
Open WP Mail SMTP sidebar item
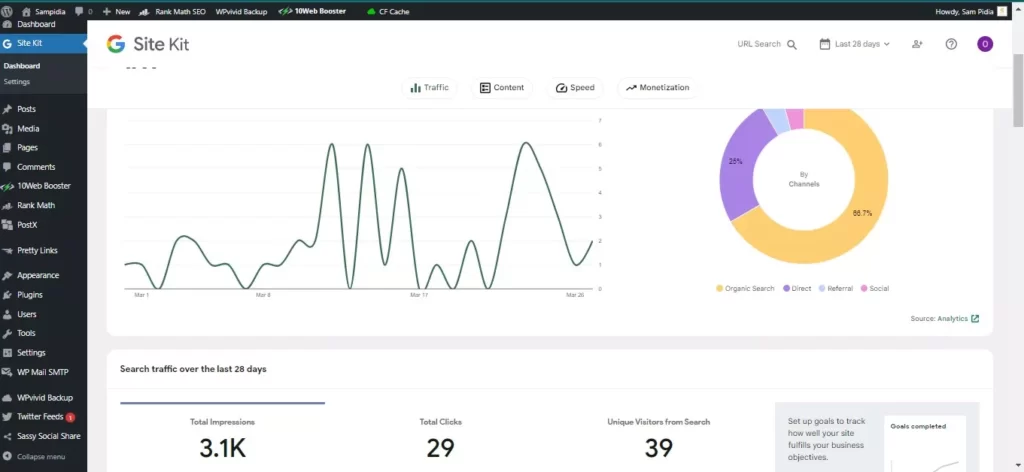click(43, 372)
